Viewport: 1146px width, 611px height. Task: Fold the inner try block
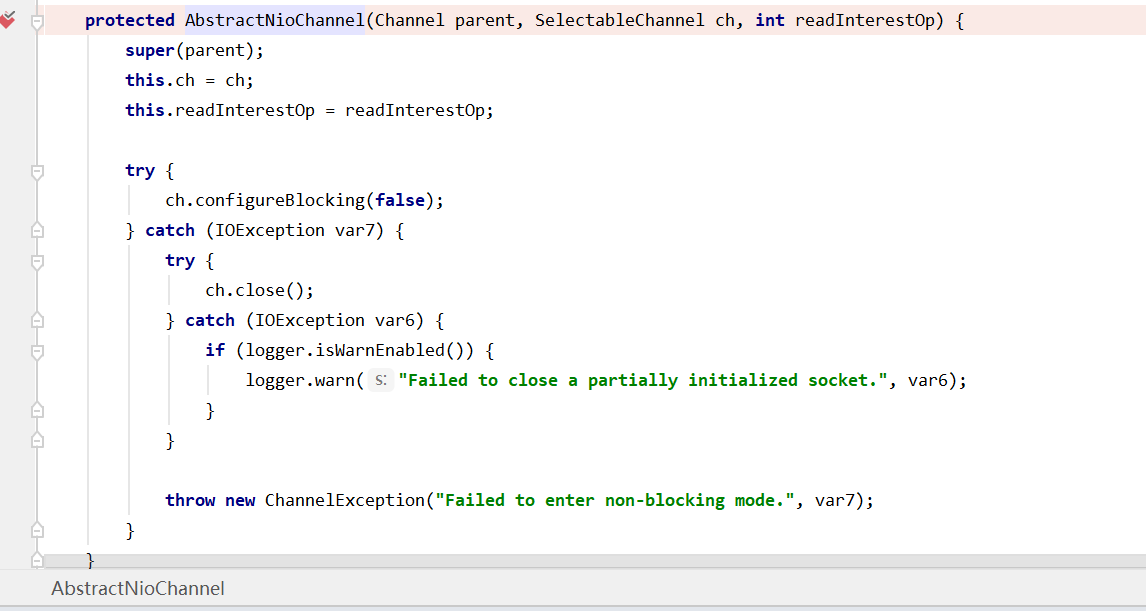pos(37,262)
